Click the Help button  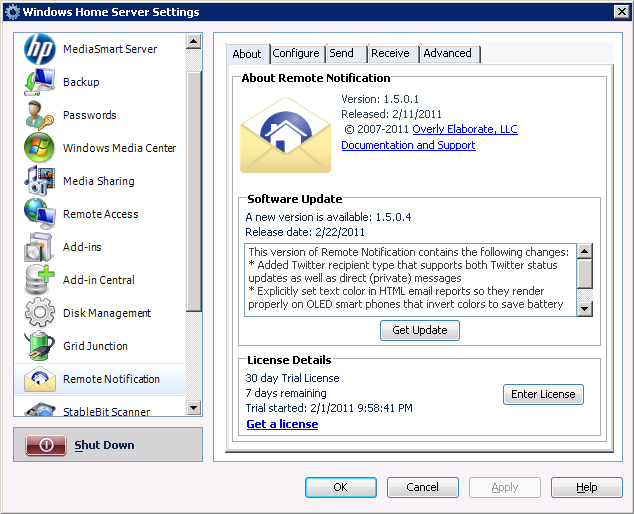(587, 487)
